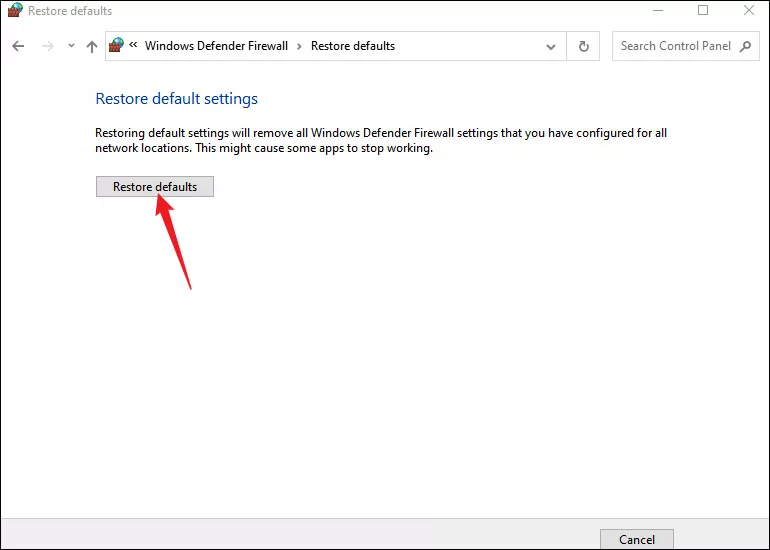Cancel the restore defaults dialog
Image resolution: width=770 pixels, height=550 pixels.
(636, 539)
